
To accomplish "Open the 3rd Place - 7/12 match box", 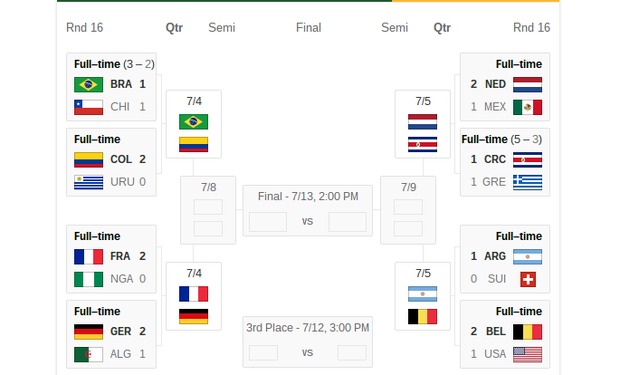I will tap(308, 342).
